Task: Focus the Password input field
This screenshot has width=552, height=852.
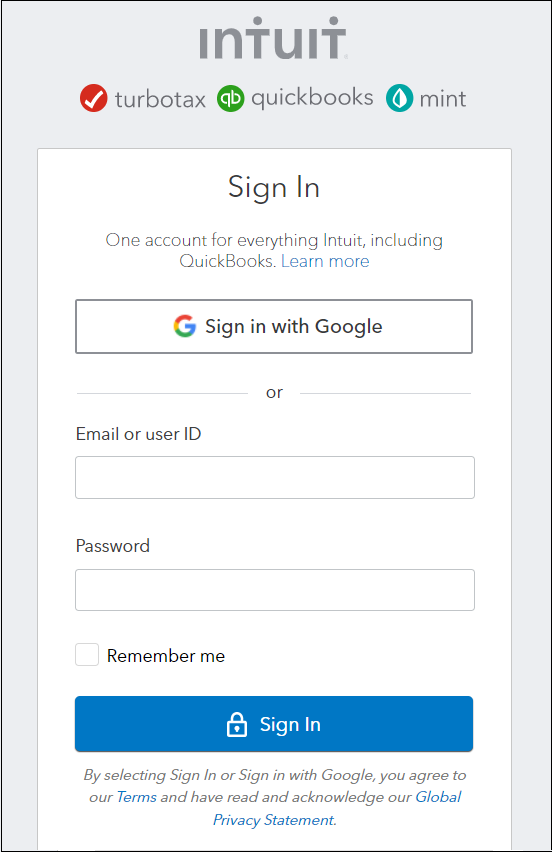Action: click(x=275, y=590)
